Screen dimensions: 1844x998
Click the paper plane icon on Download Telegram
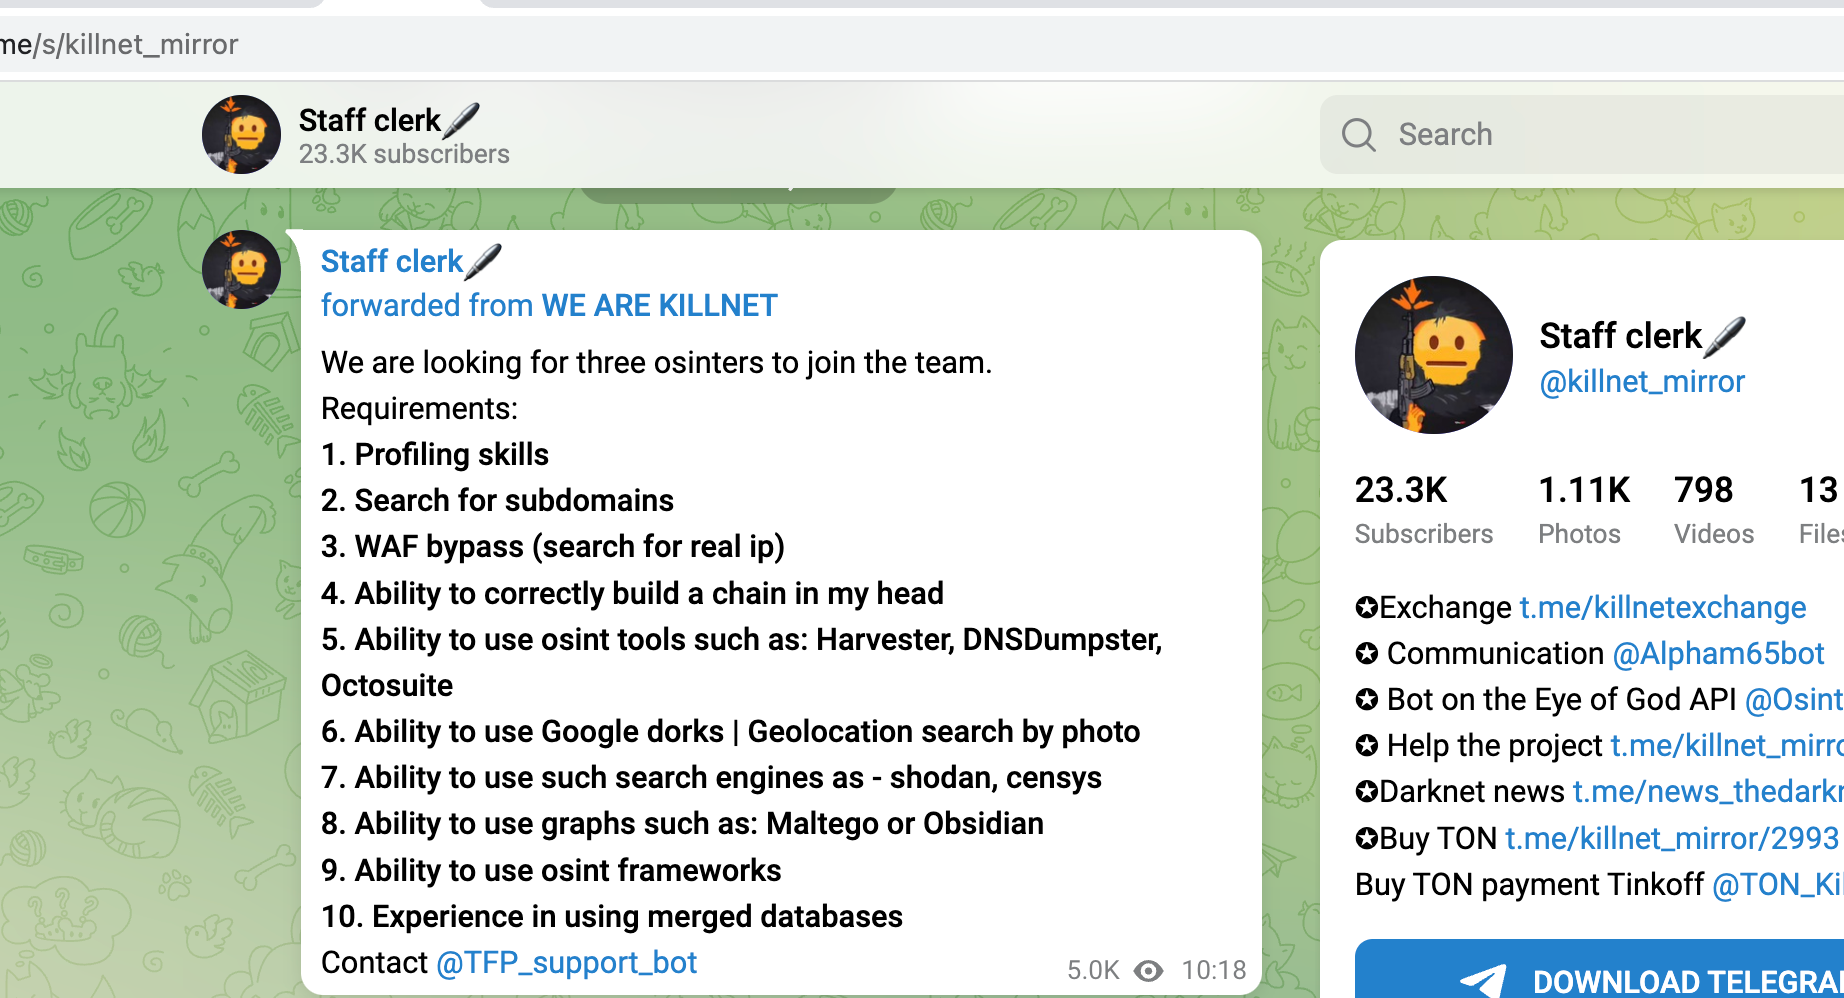[1484, 980]
